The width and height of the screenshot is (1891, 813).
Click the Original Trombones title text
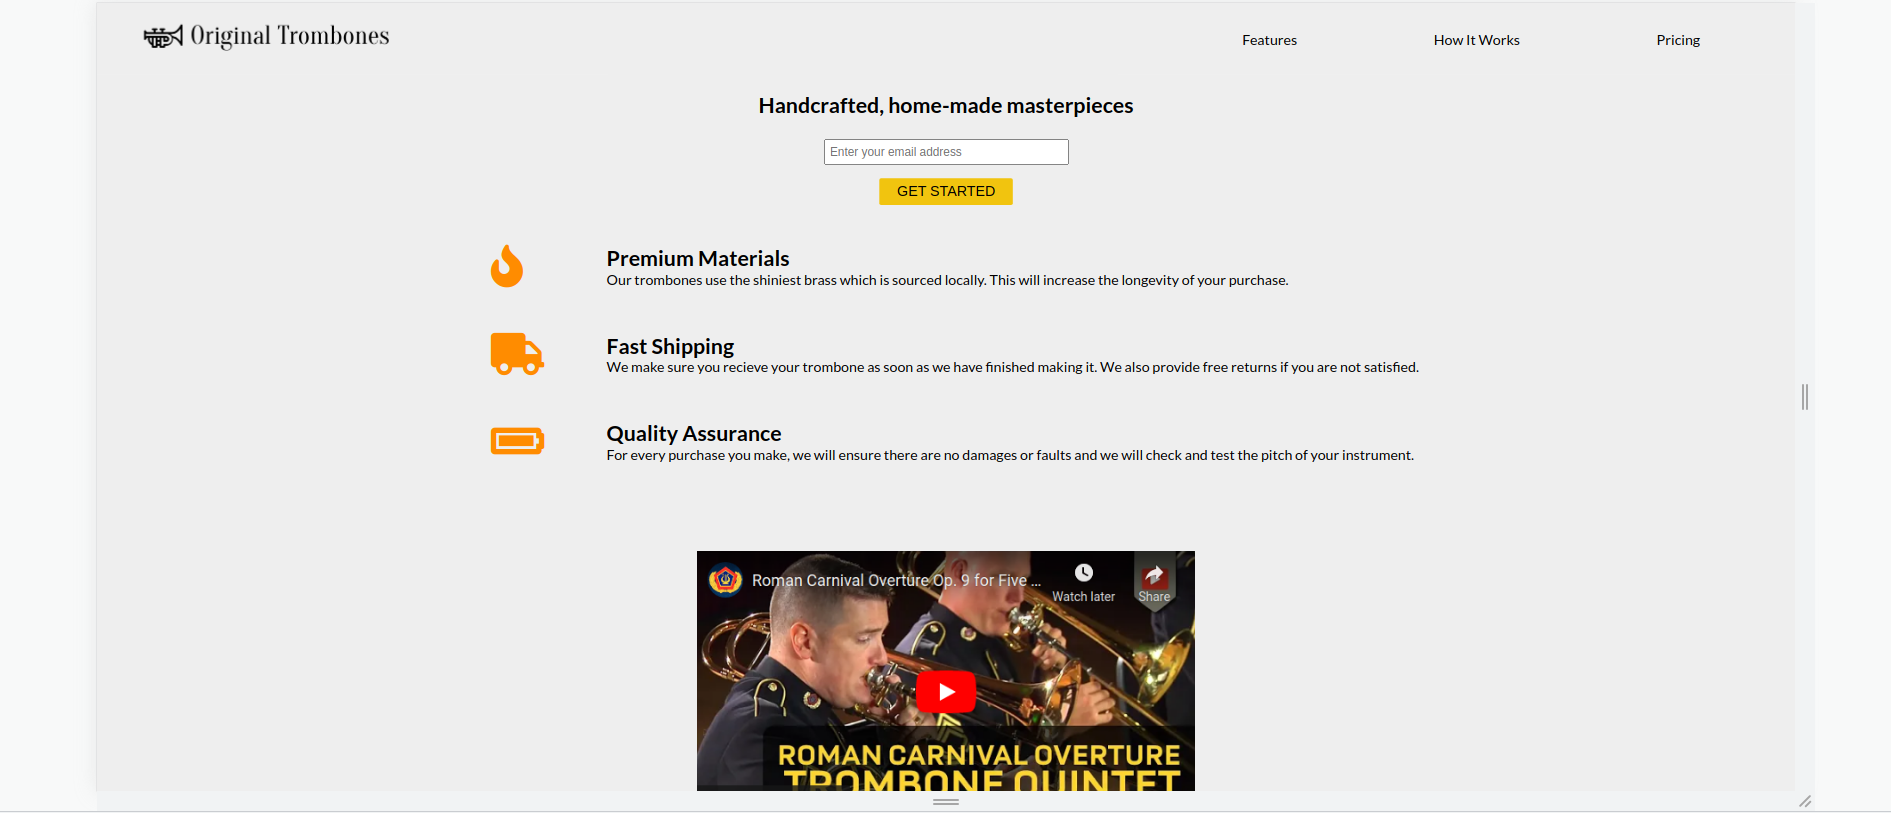click(x=290, y=36)
